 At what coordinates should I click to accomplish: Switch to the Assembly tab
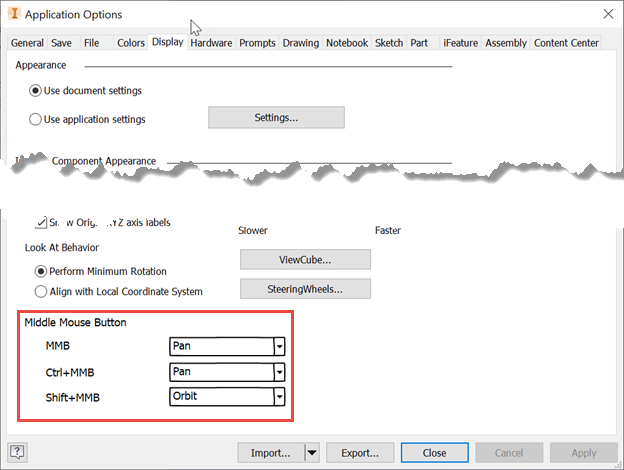pyautogui.click(x=506, y=43)
